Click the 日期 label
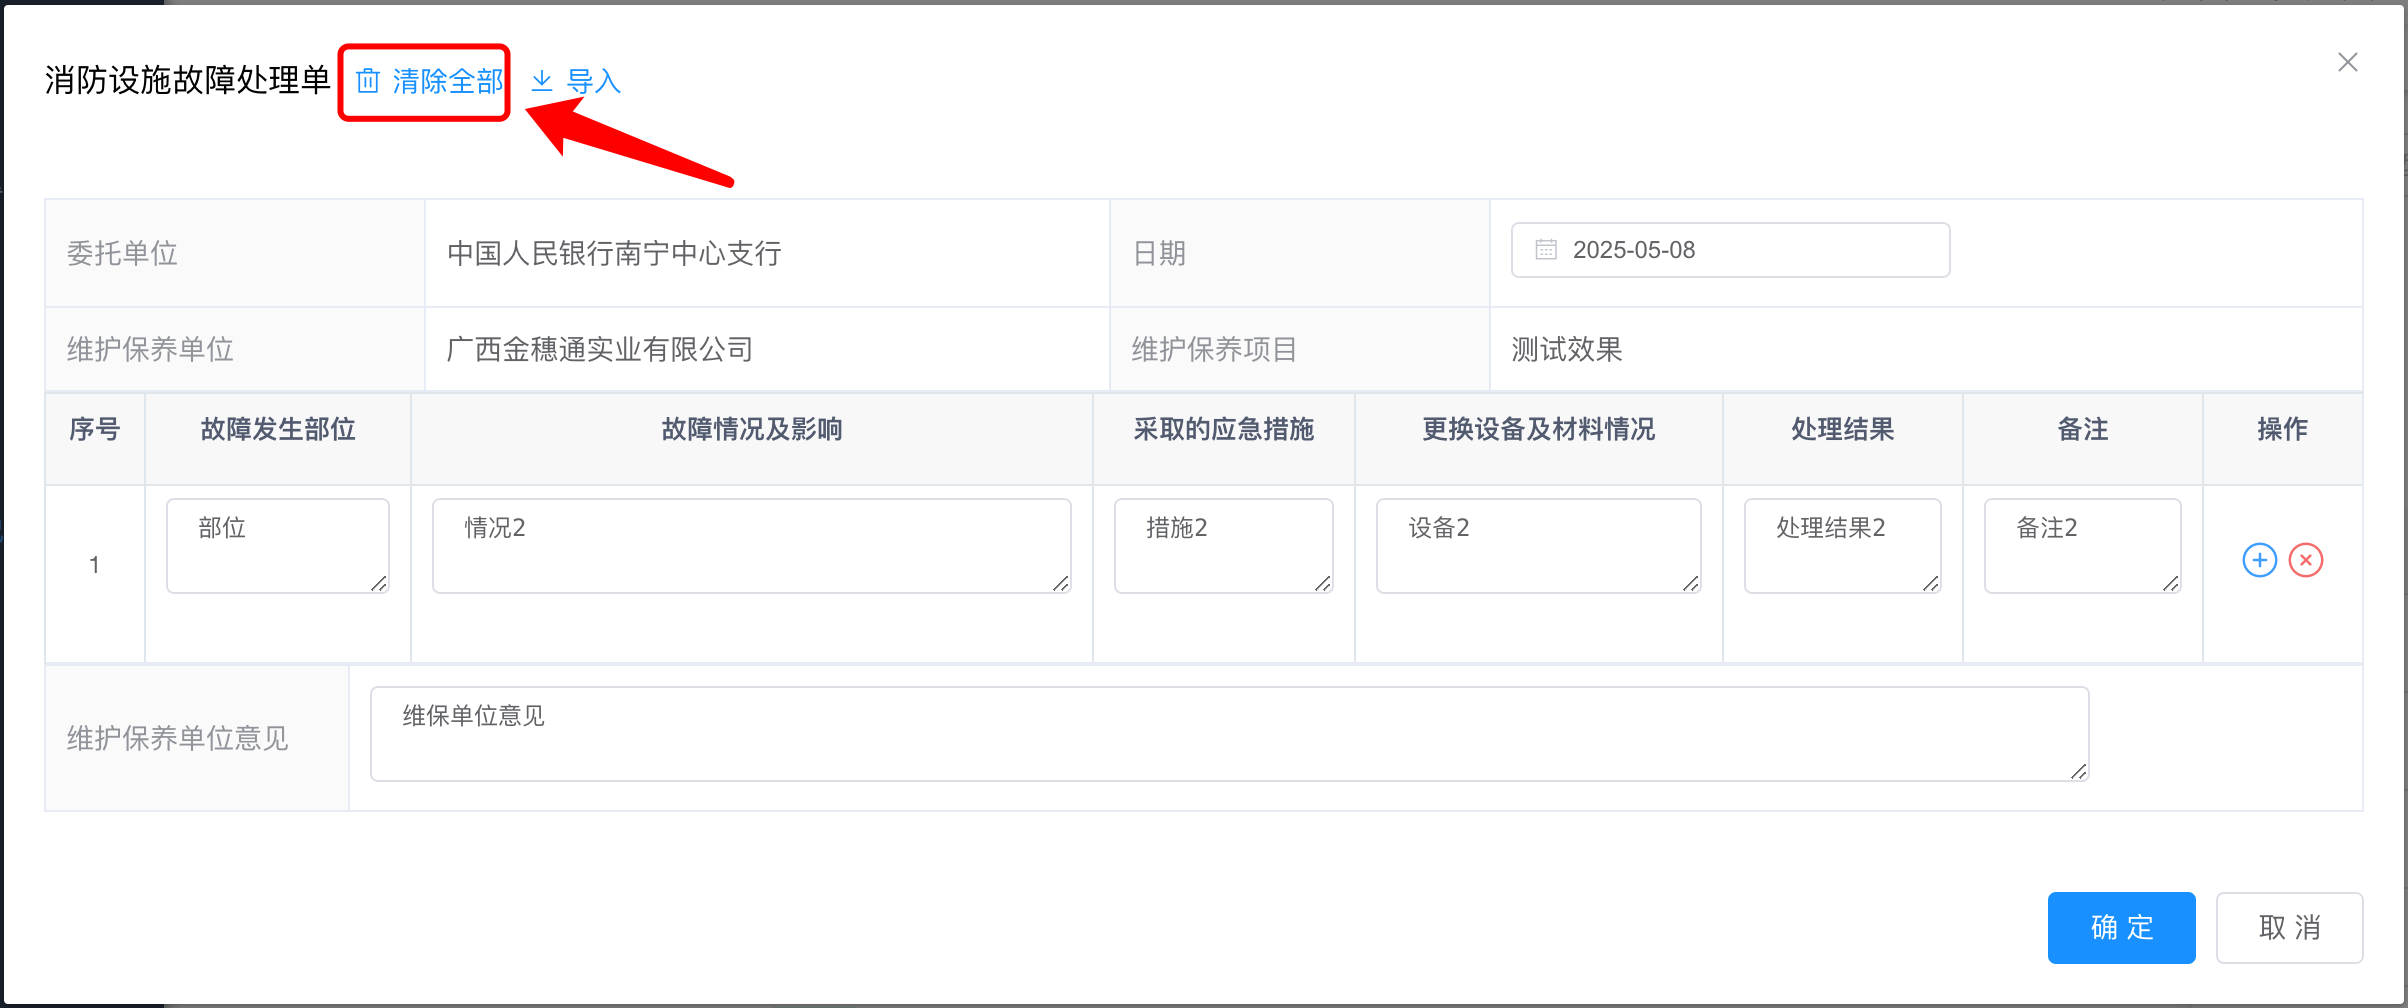 (x=1159, y=254)
